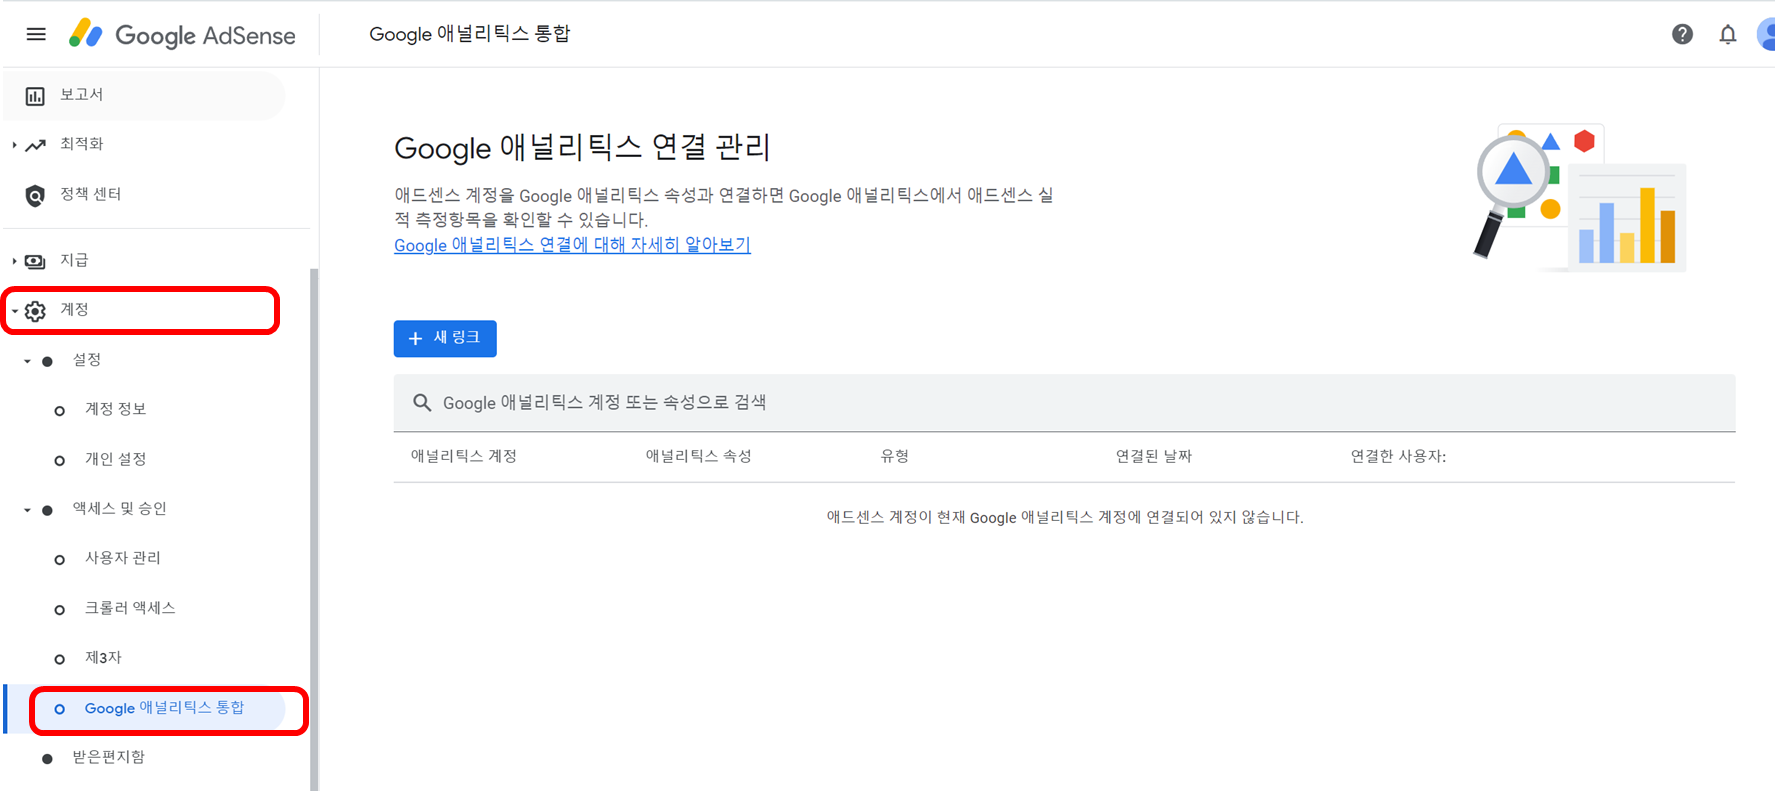Click the sidebar vertical scrollbar
The width and height of the screenshot is (1775, 791).
pos(314,530)
